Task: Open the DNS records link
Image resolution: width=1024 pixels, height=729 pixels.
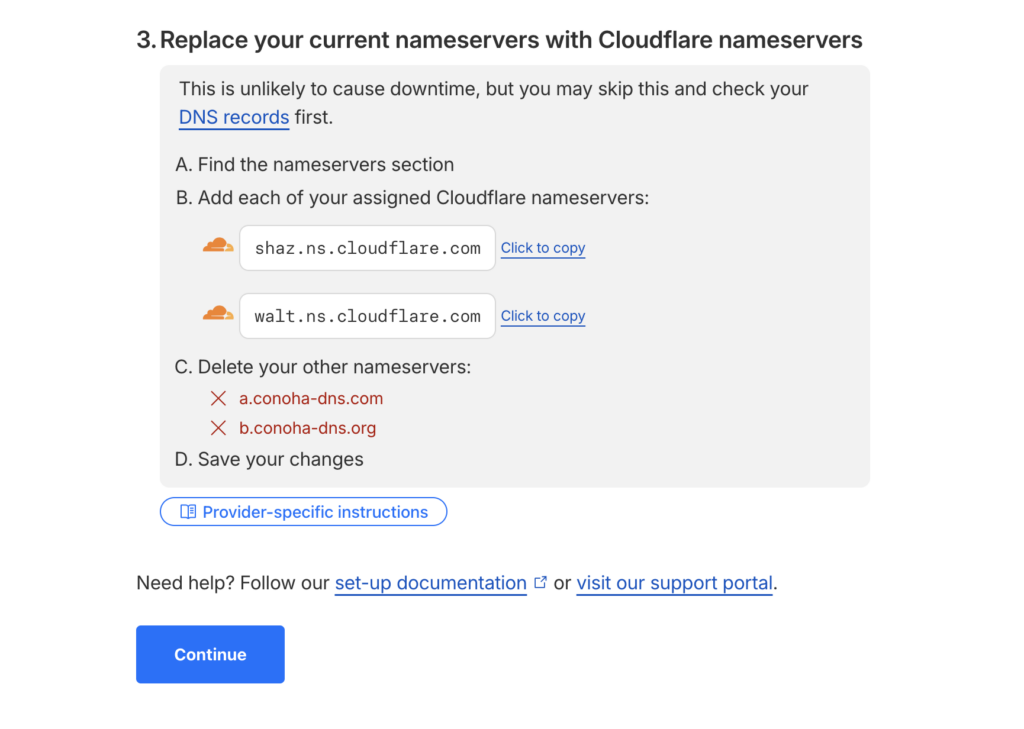Action: [234, 118]
